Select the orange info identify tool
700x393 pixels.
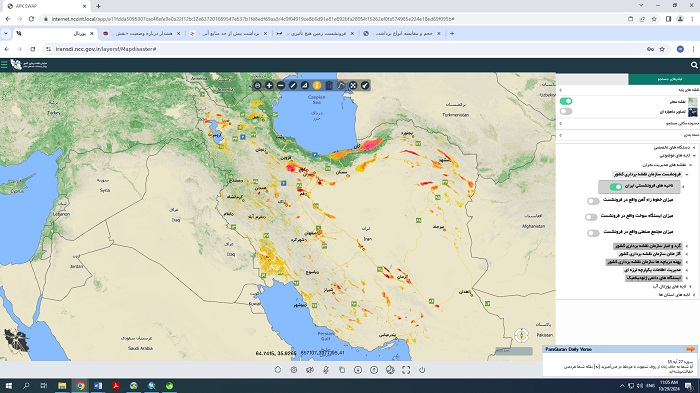(x=317, y=85)
